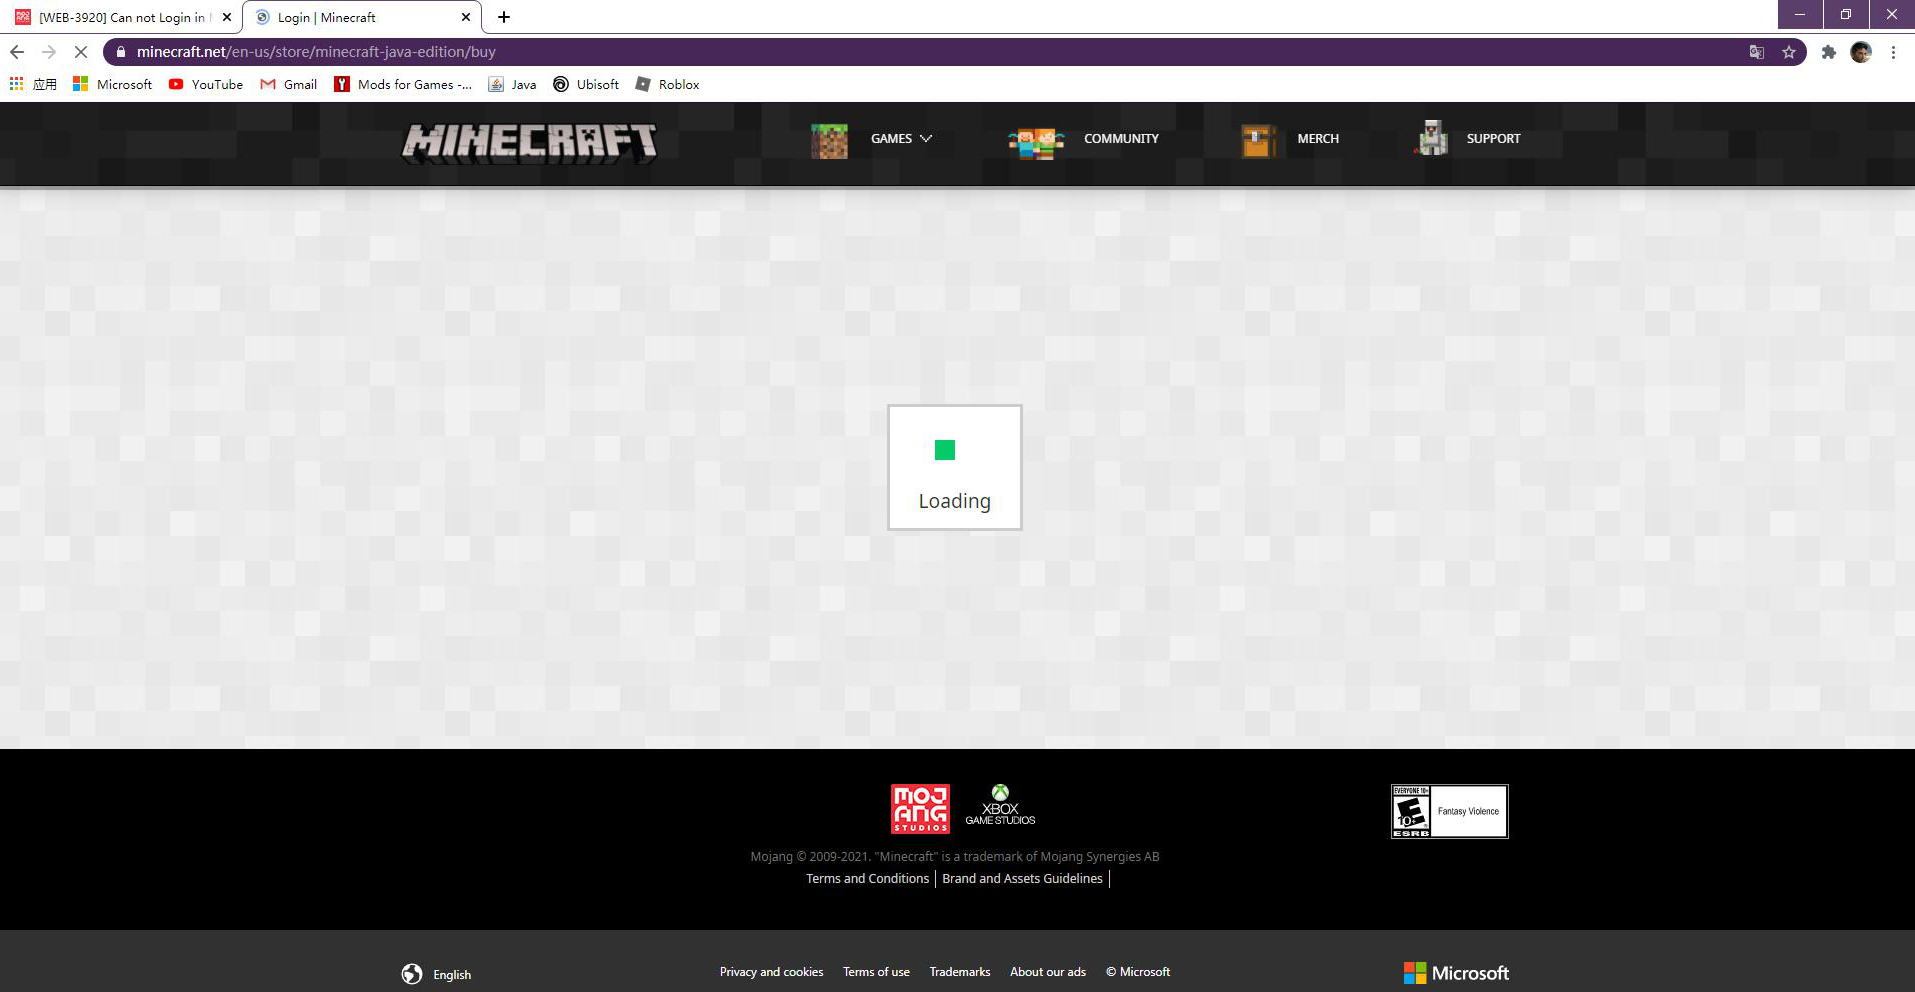This screenshot has height=992, width=1915.
Task: Click the address bar URL
Action: (316, 52)
